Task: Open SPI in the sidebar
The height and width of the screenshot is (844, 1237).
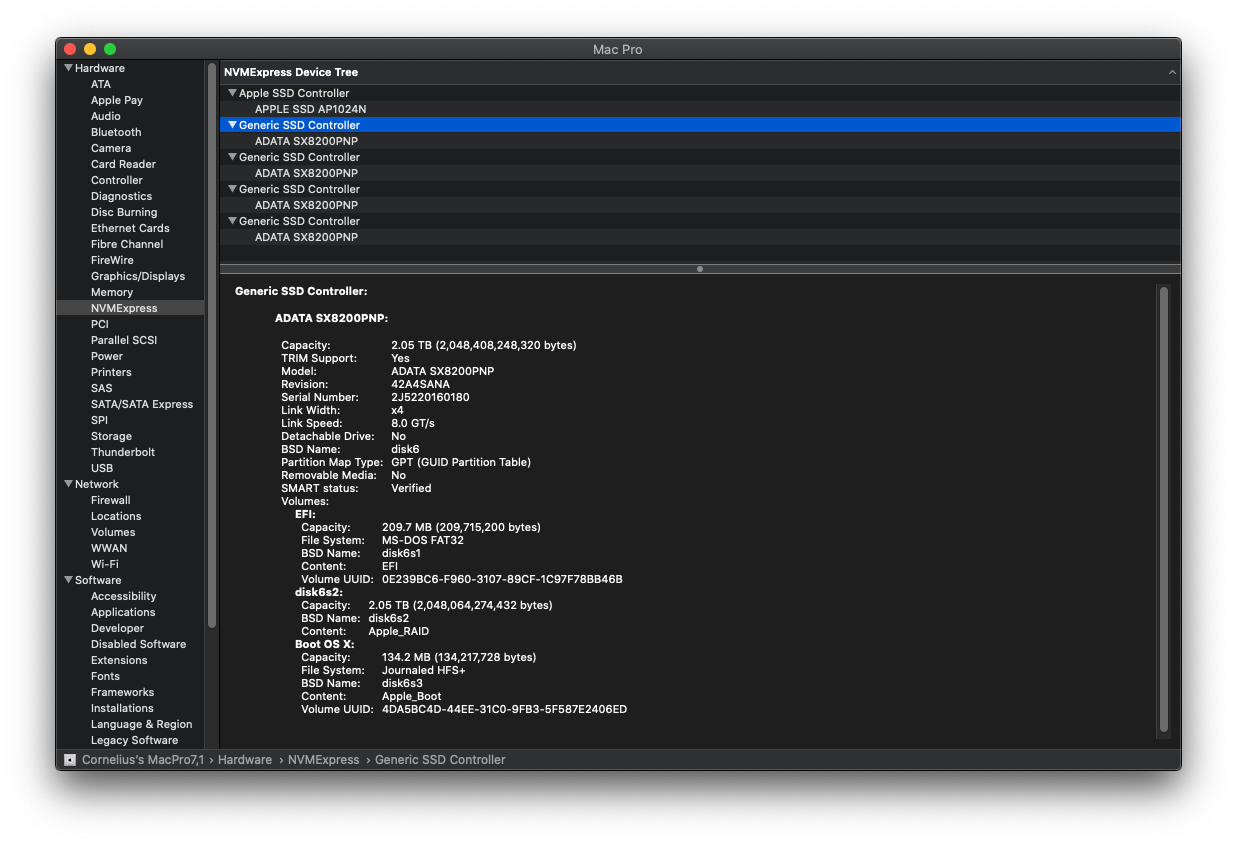Action: [100, 420]
